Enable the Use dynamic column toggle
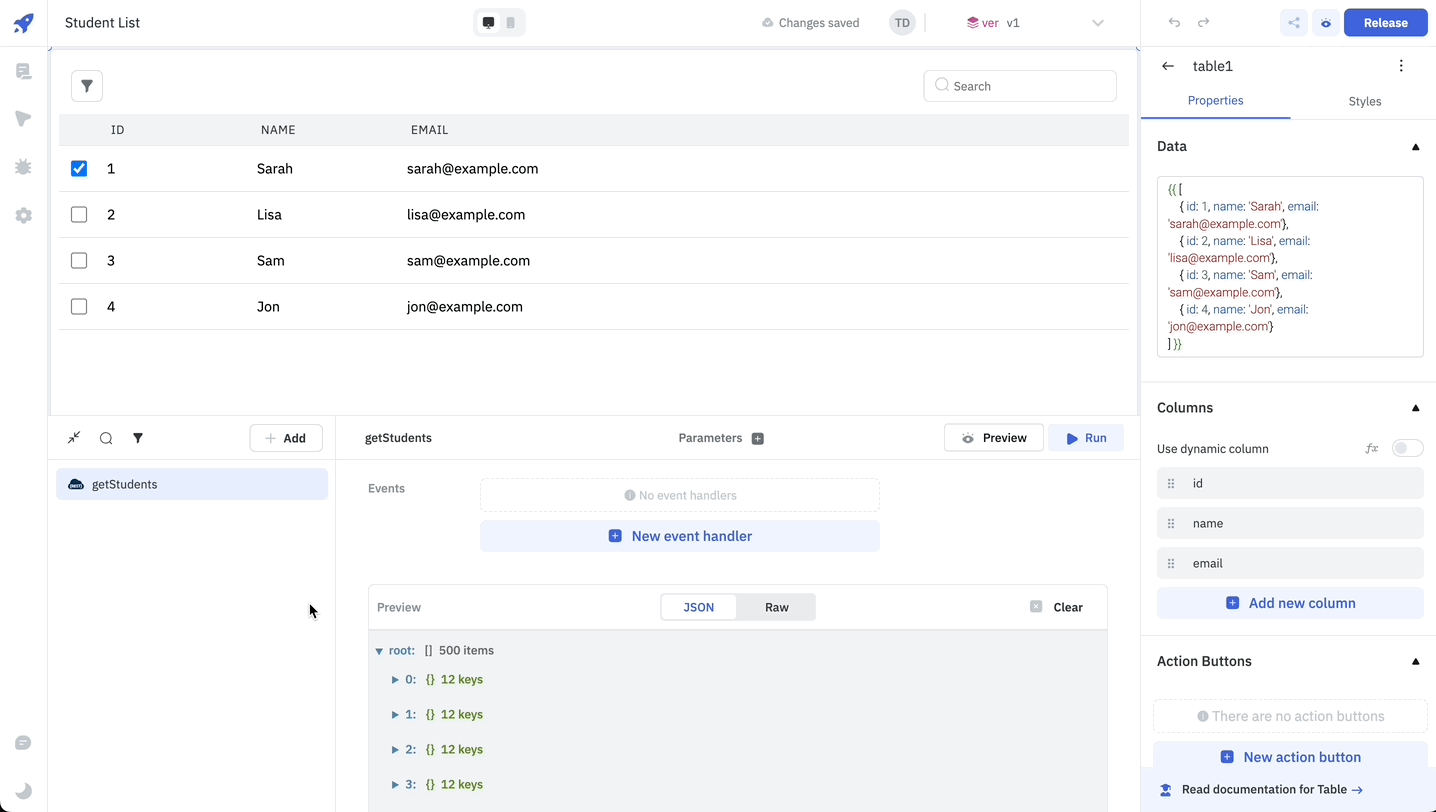 pyautogui.click(x=1407, y=448)
